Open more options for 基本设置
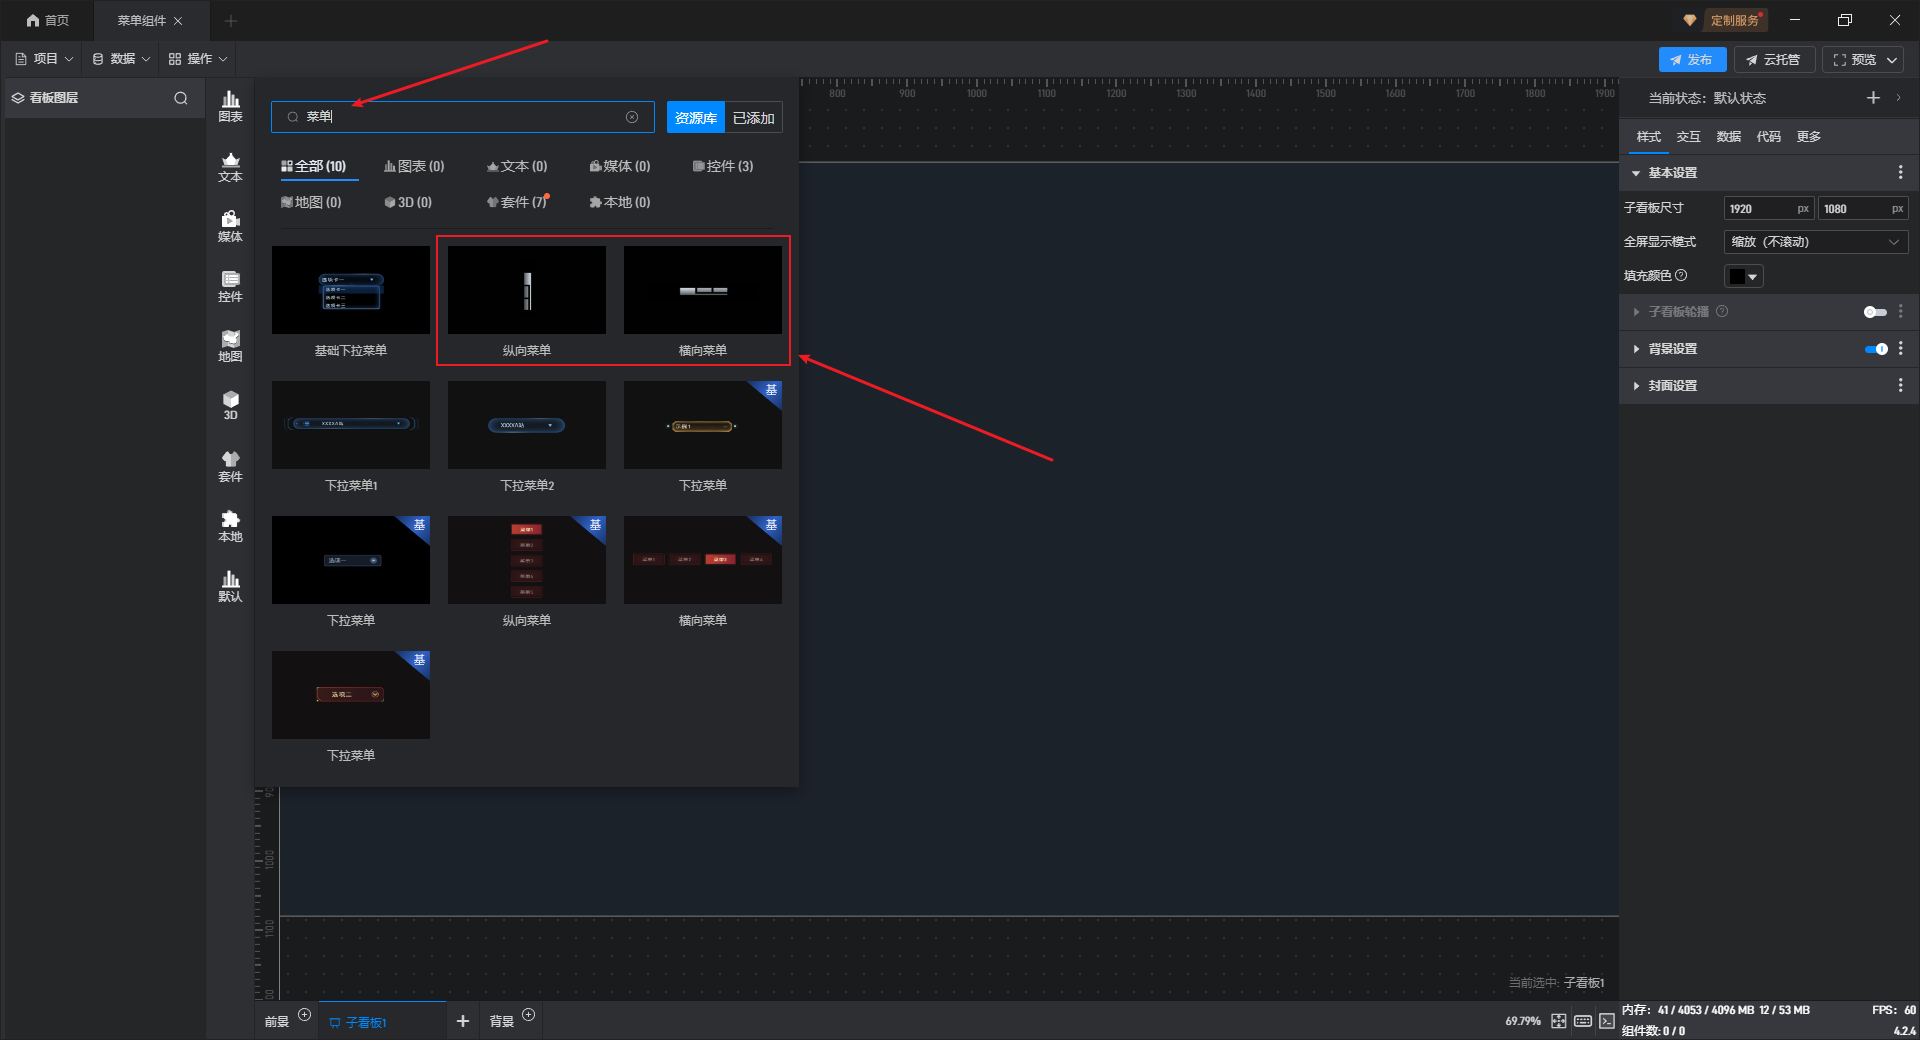Viewport: 1920px width, 1040px height. coord(1901,173)
